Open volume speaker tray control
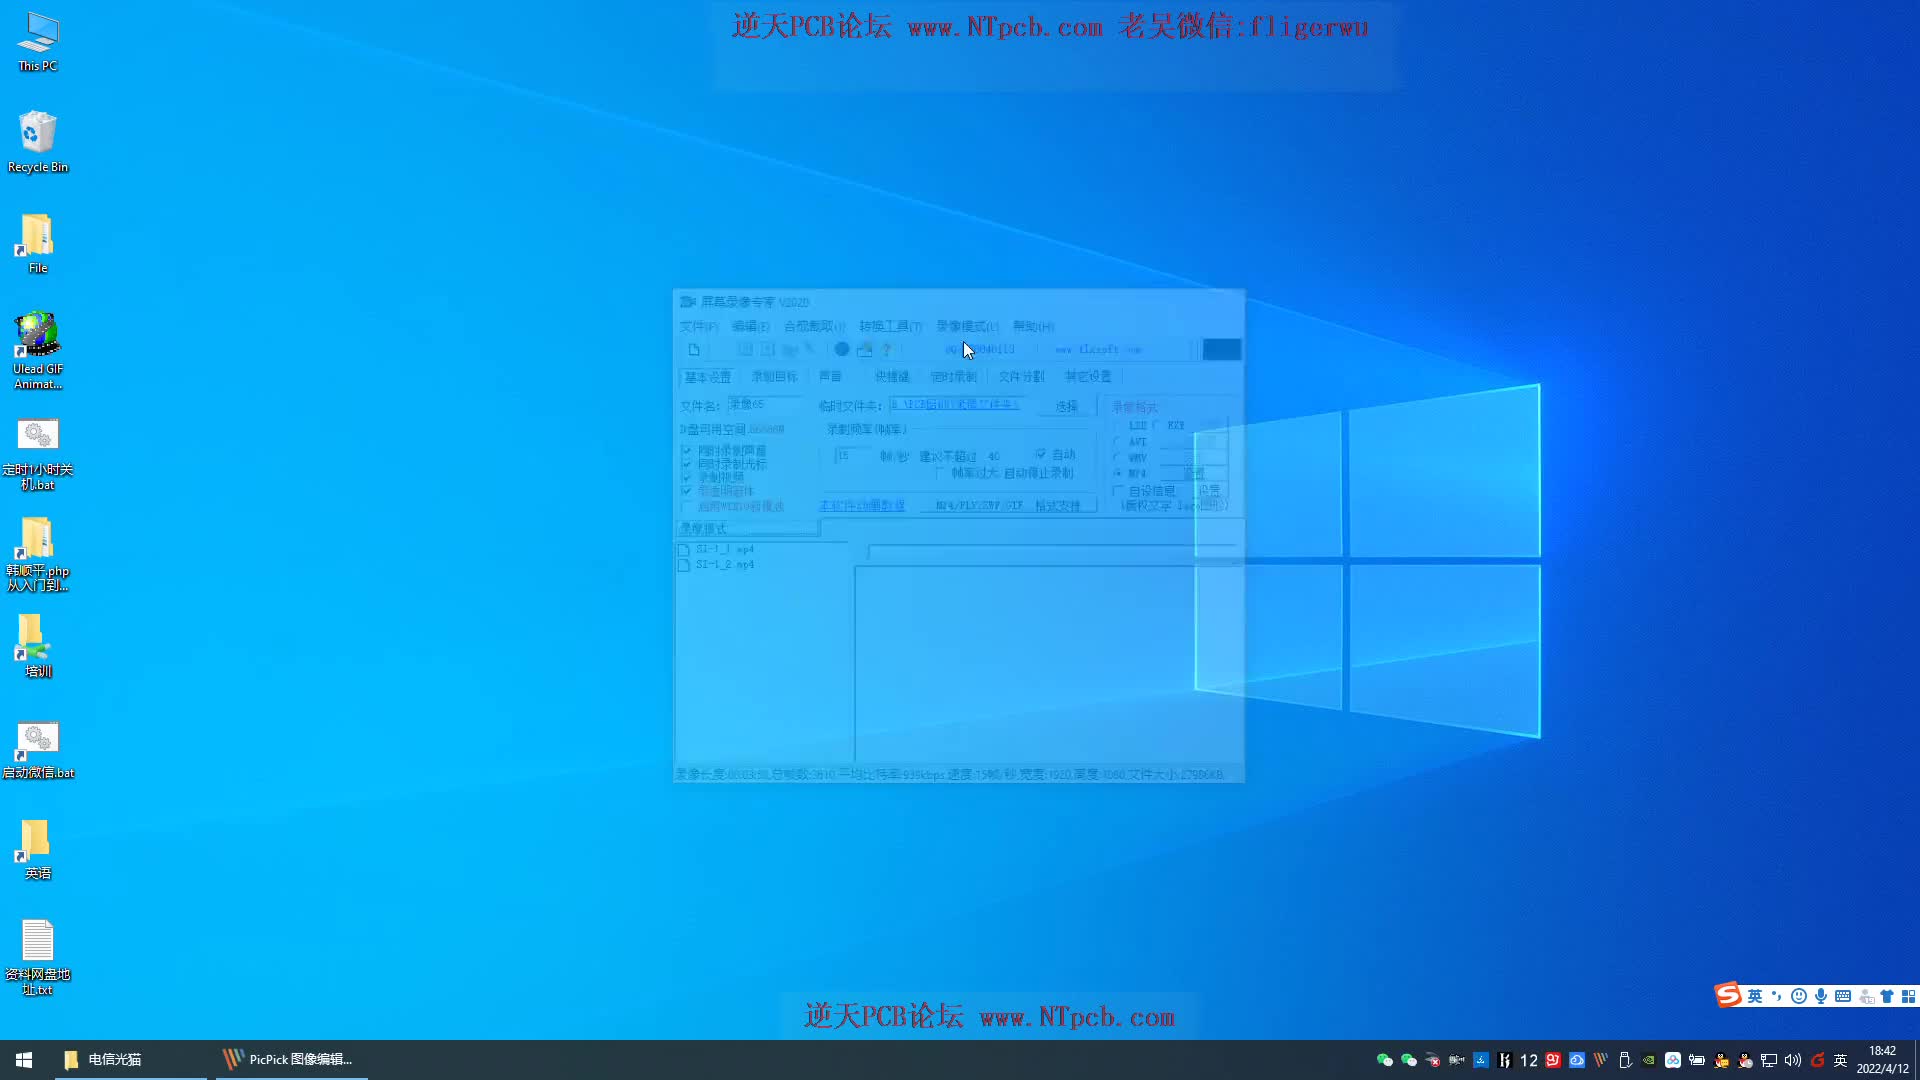1920x1080 pixels. click(x=1793, y=1060)
